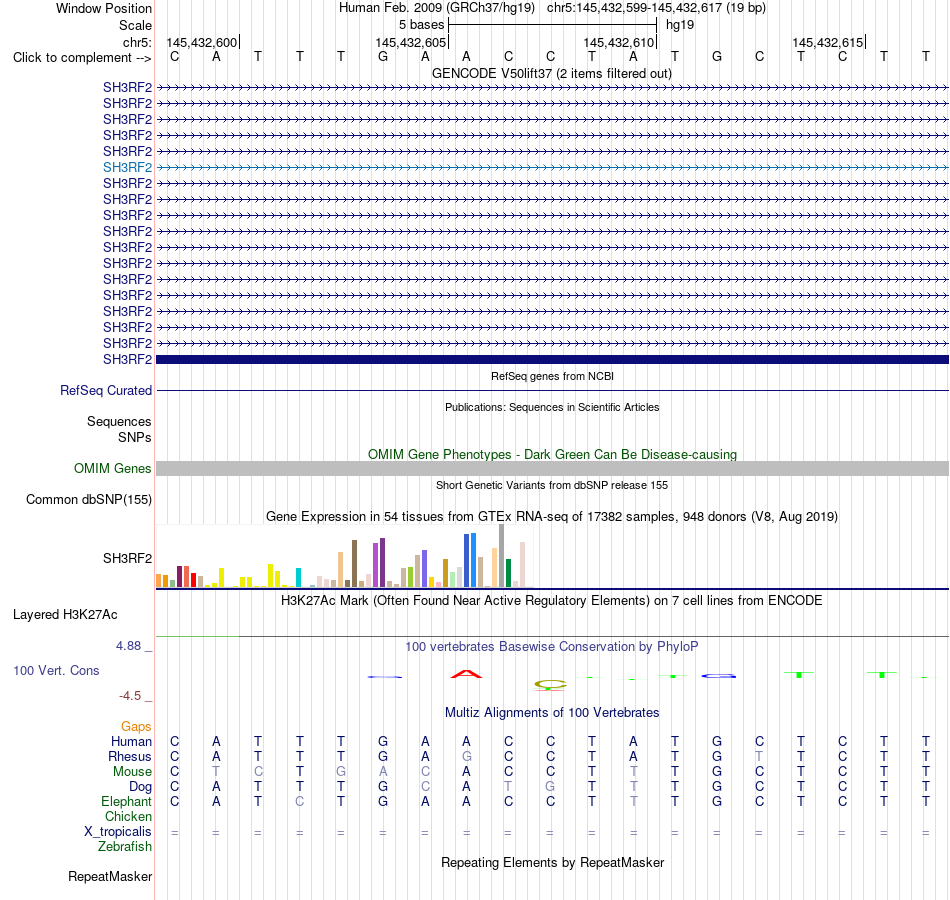Open '100 vertebrates Basewise Conservation by PhyloP' title

click(x=552, y=647)
